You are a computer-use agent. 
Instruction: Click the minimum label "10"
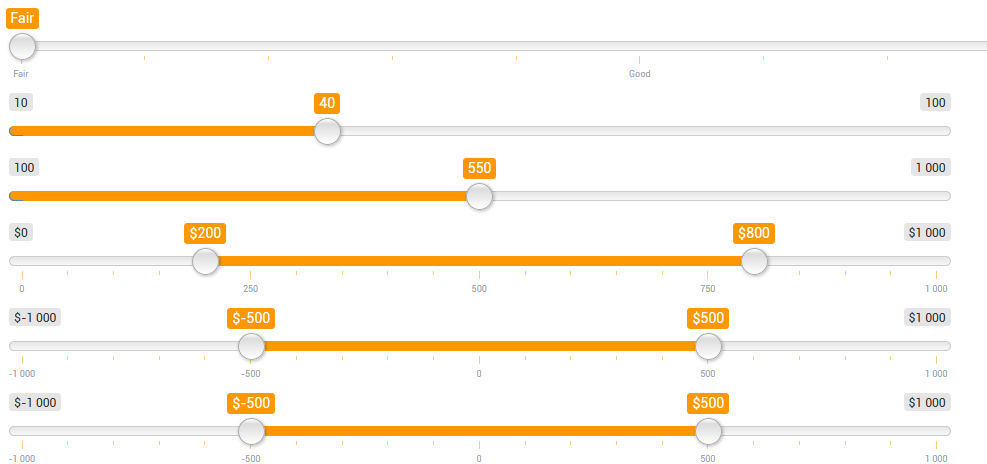22,103
